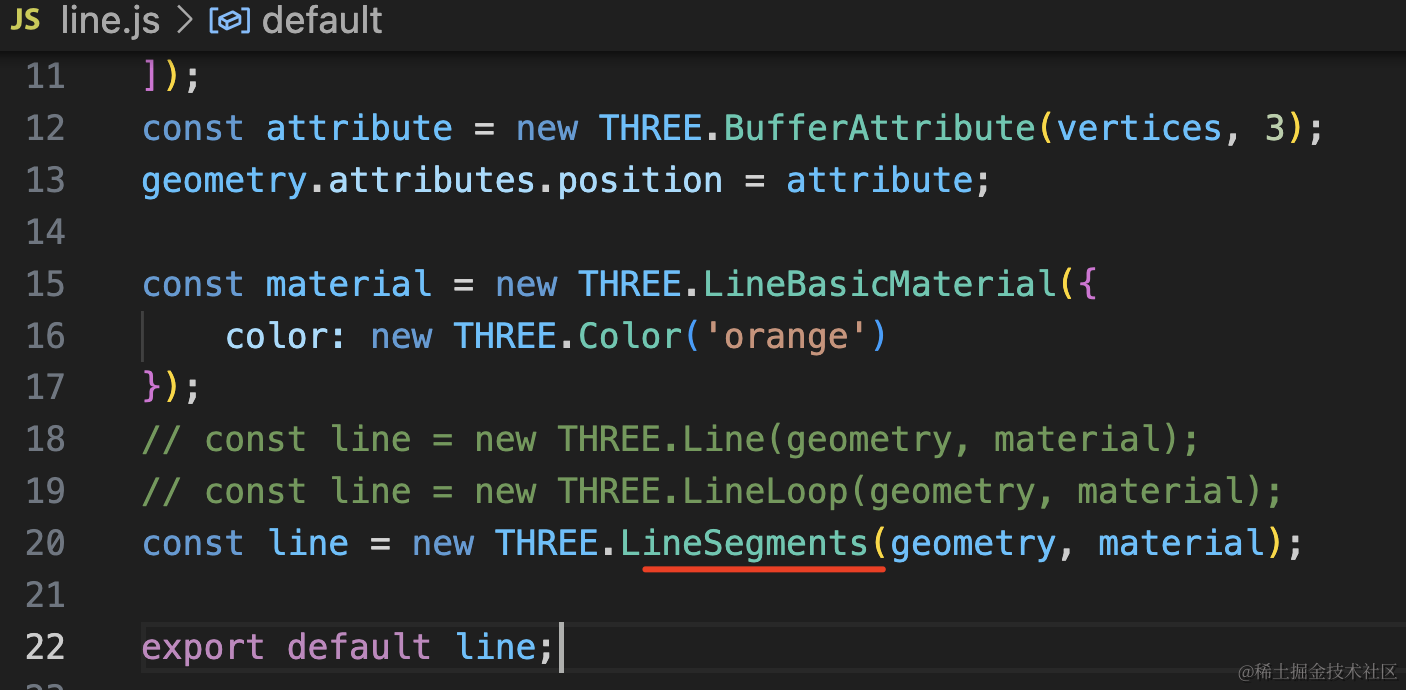The height and width of the screenshot is (690, 1406).
Task: Click the commented THREE.LineLoop line
Action: coord(711,491)
